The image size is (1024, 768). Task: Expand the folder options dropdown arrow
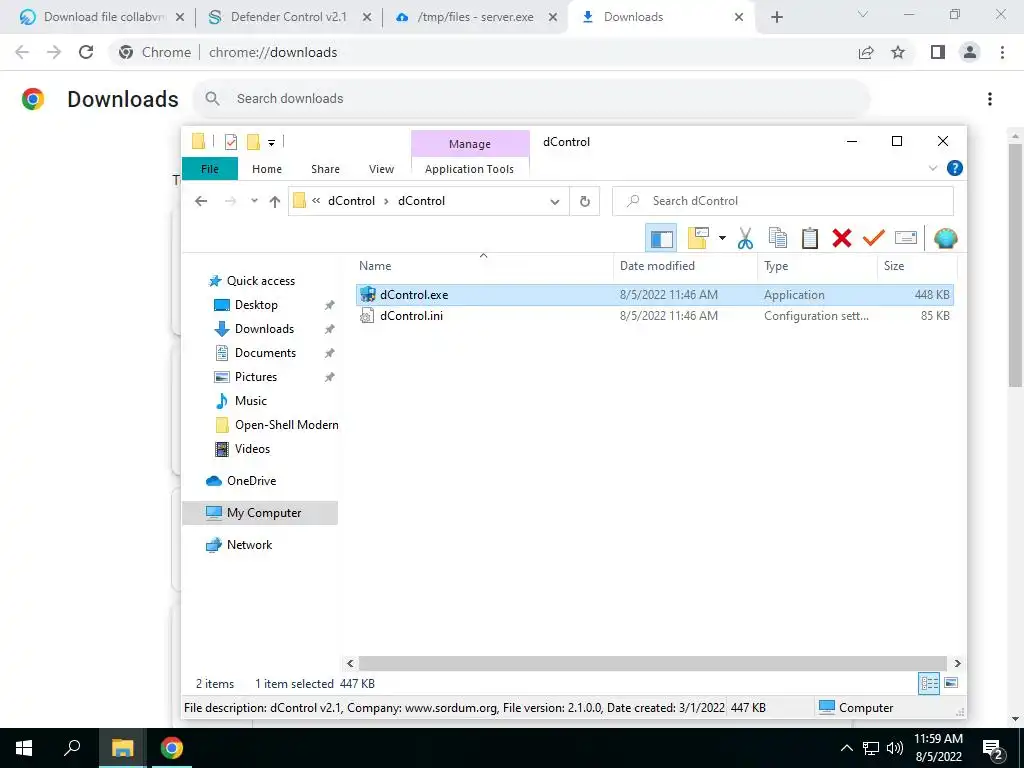[722, 238]
